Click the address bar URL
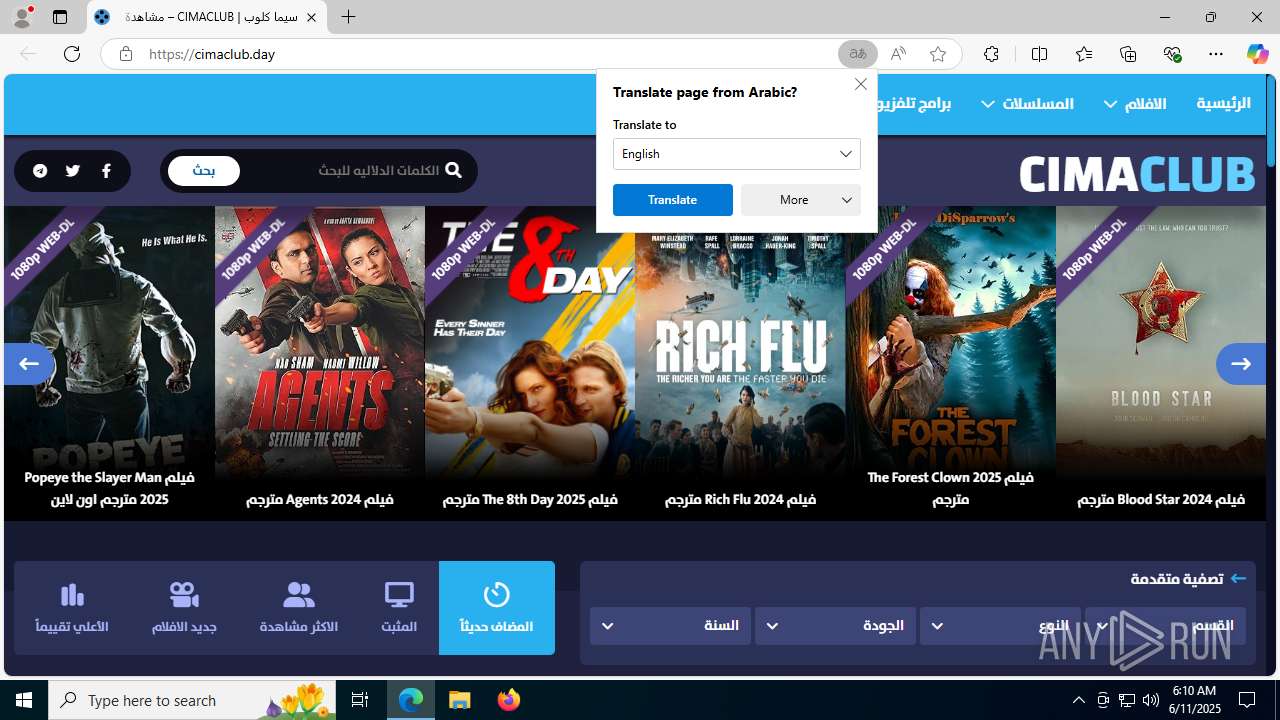 [212, 54]
